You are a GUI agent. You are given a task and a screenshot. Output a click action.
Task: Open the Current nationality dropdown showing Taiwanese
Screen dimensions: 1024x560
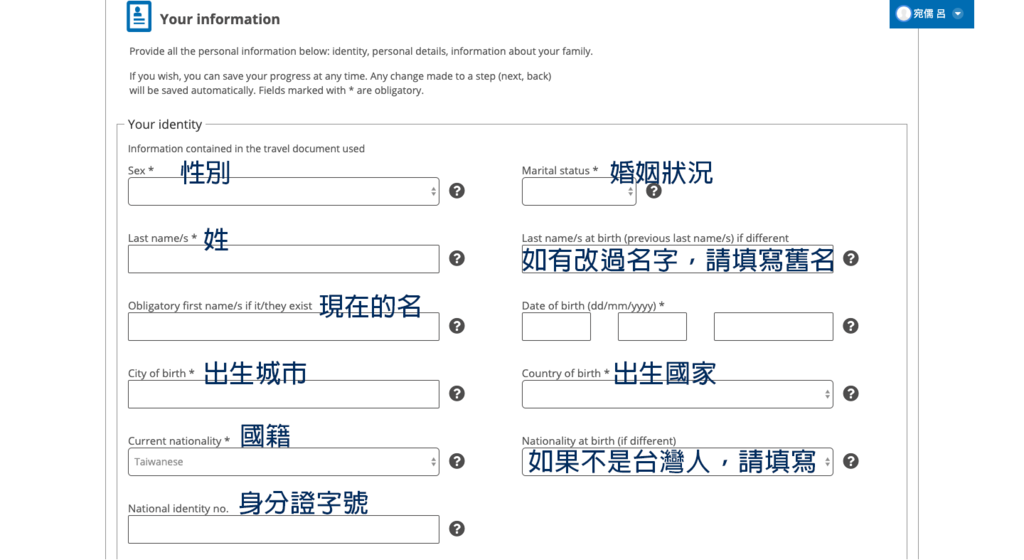tap(283, 461)
